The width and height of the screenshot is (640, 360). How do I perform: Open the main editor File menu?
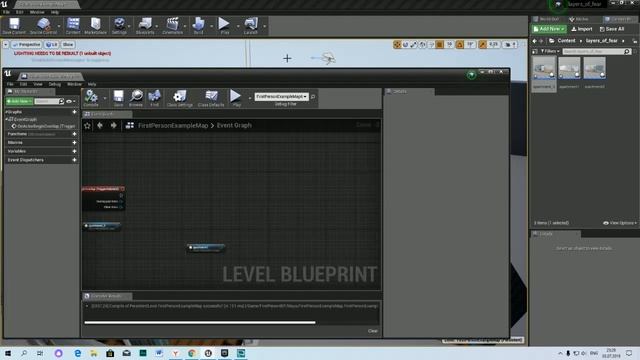tap(6, 12)
